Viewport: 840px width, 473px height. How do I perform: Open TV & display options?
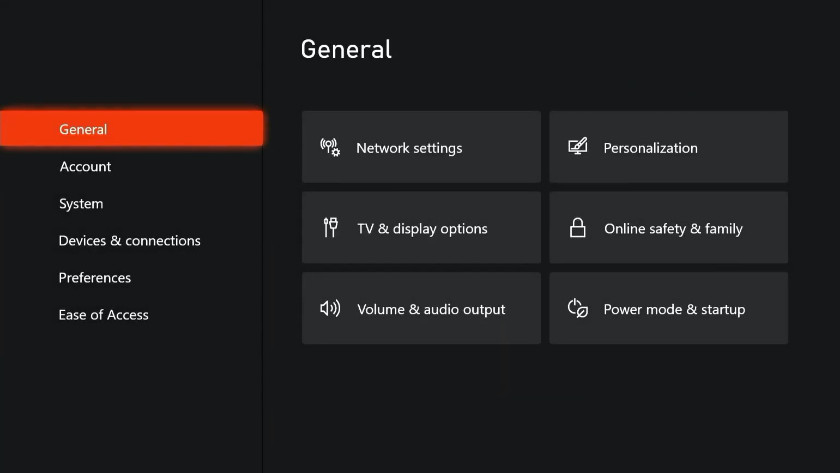(421, 228)
